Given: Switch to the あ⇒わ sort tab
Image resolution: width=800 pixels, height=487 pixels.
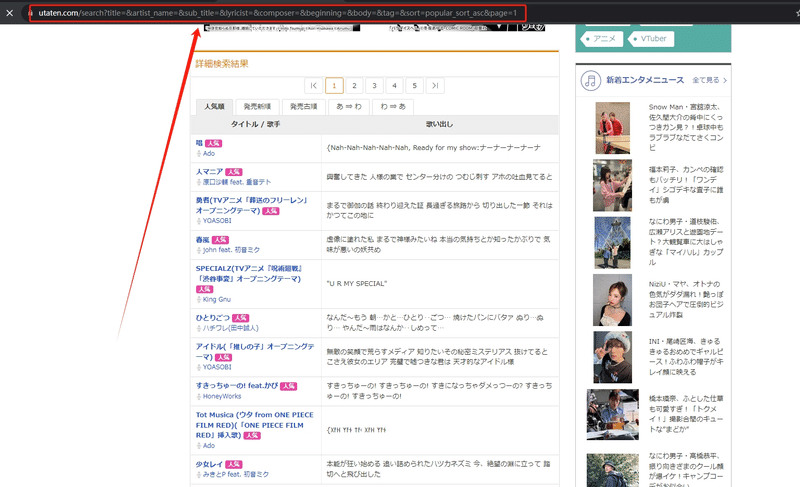Looking at the screenshot, I should tap(349, 107).
